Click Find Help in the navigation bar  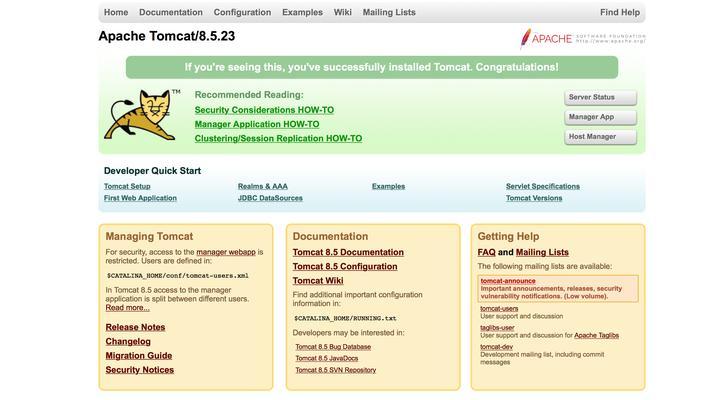pyautogui.click(x=620, y=12)
